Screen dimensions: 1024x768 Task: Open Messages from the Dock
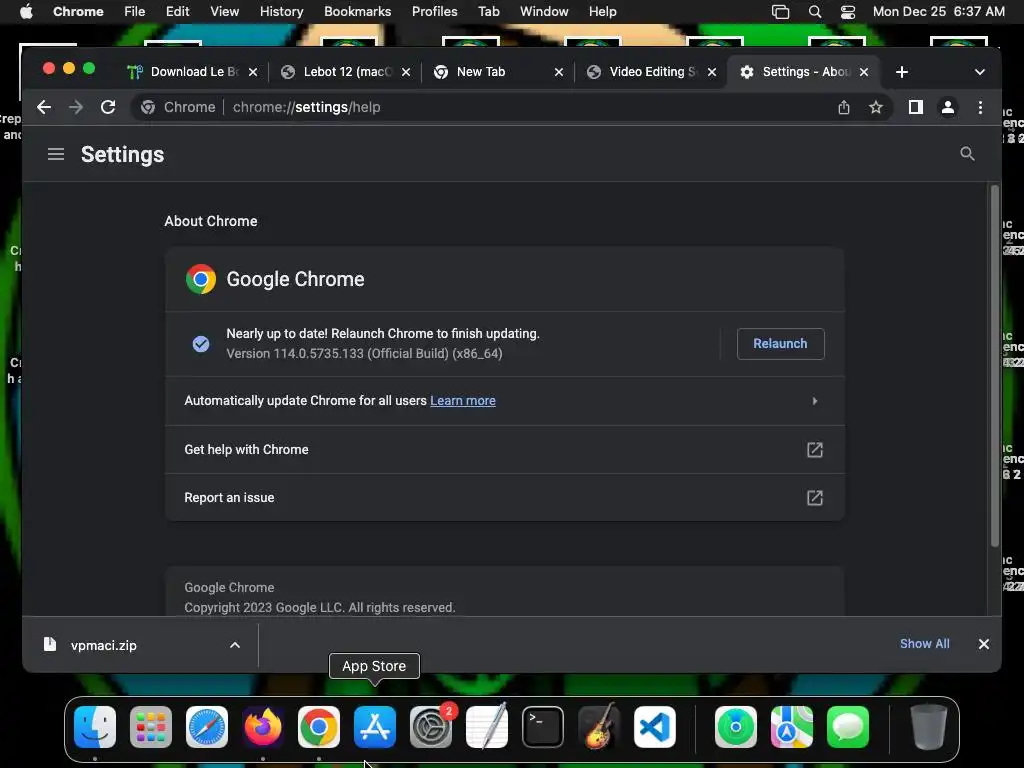pyautogui.click(x=848, y=727)
